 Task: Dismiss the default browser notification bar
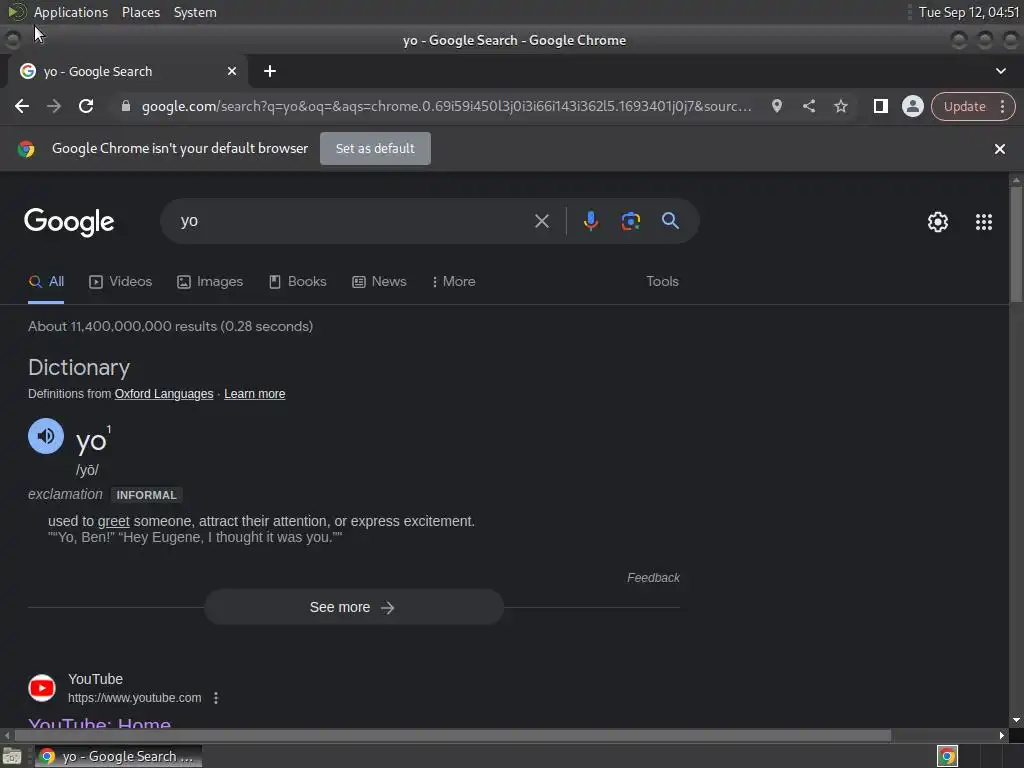(x=999, y=149)
